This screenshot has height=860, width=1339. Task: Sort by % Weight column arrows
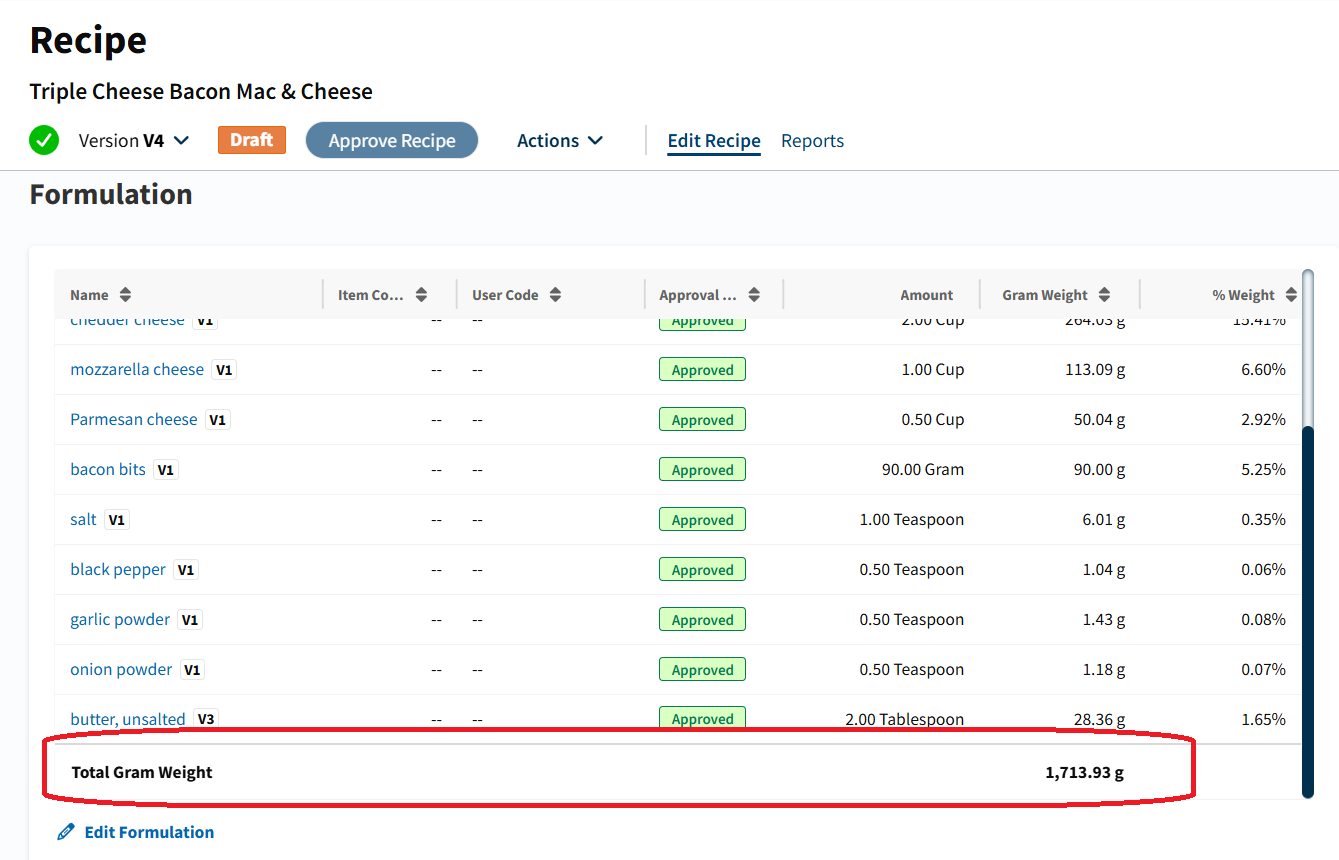(1291, 295)
